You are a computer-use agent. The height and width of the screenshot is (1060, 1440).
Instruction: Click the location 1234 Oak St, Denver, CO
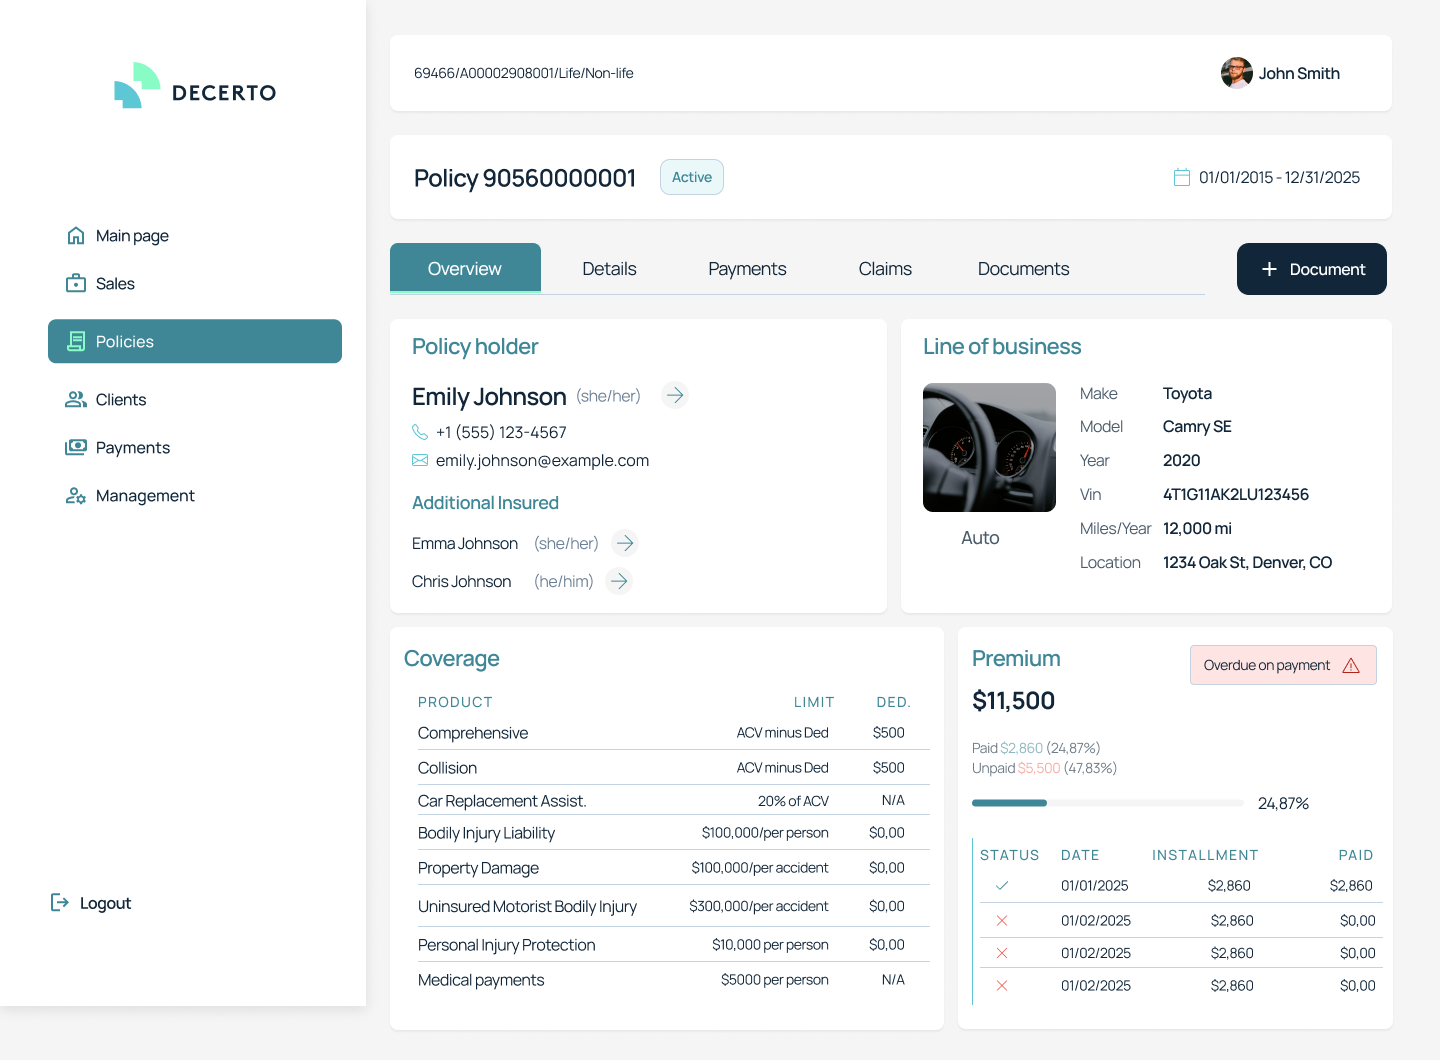click(x=1247, y=563)
